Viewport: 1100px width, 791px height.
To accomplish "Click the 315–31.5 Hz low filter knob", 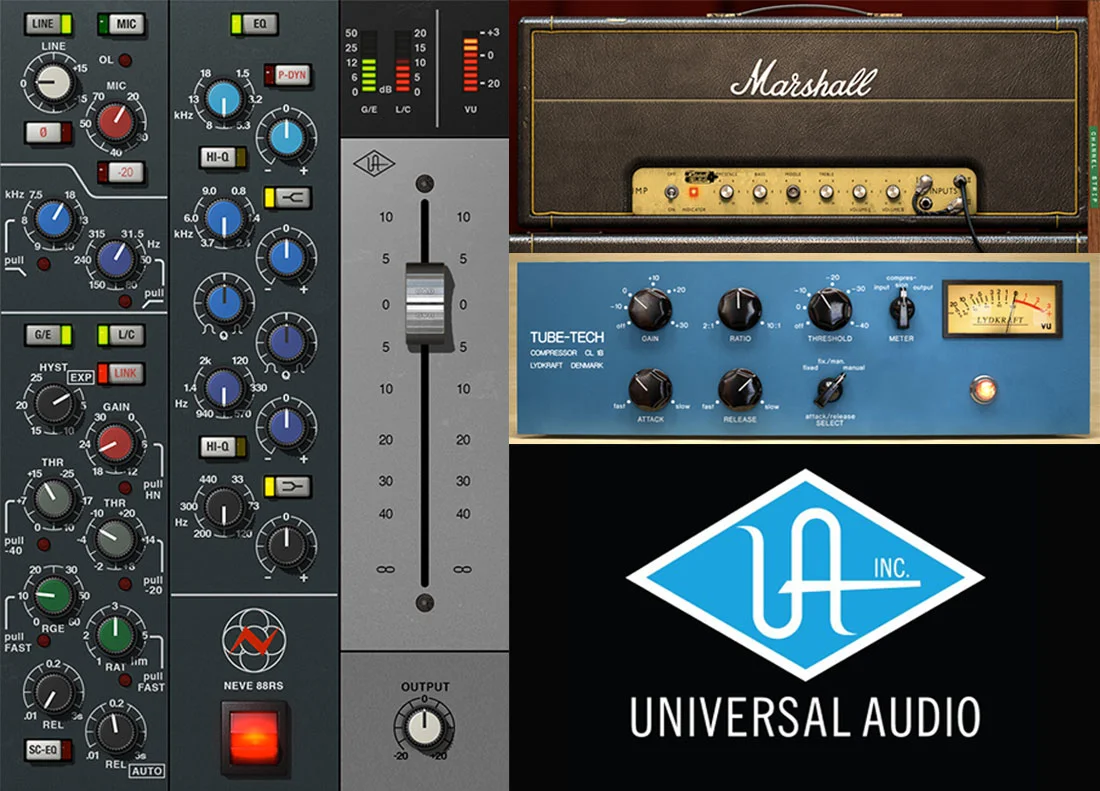I will click(x=116, y=258).
